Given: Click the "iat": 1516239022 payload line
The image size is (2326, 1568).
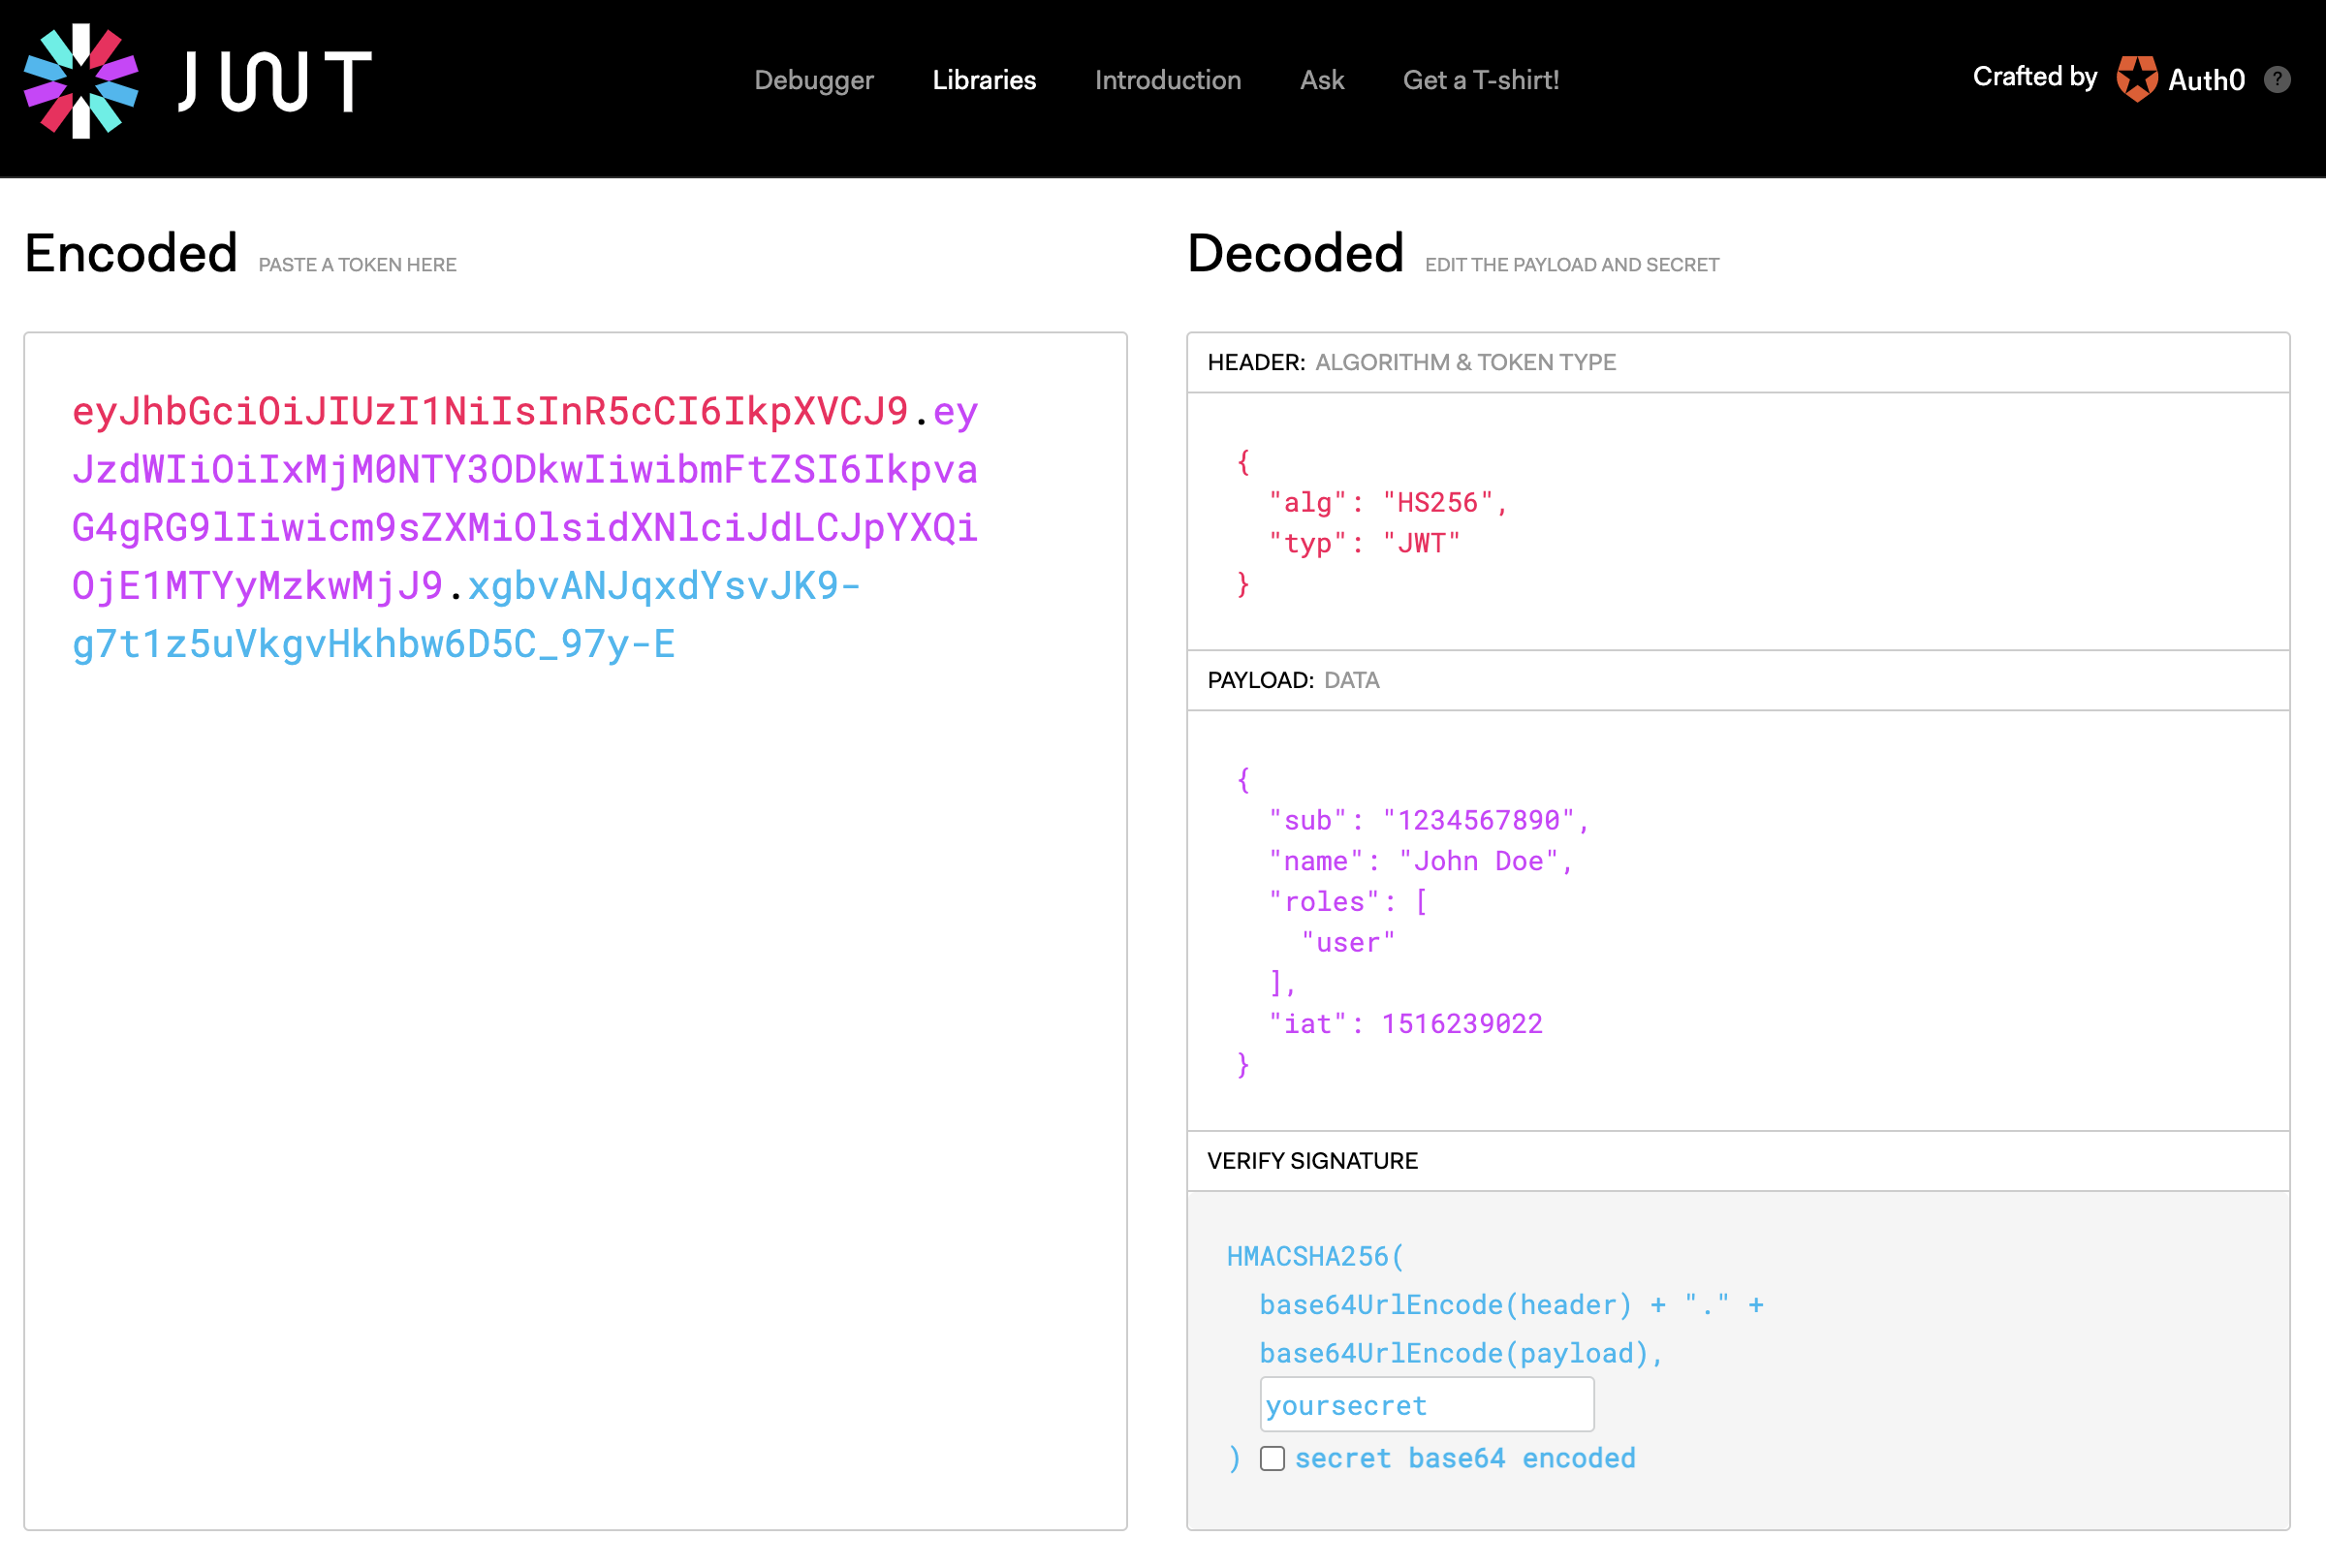Looking at the screenshot, I should point(1405,1023).
